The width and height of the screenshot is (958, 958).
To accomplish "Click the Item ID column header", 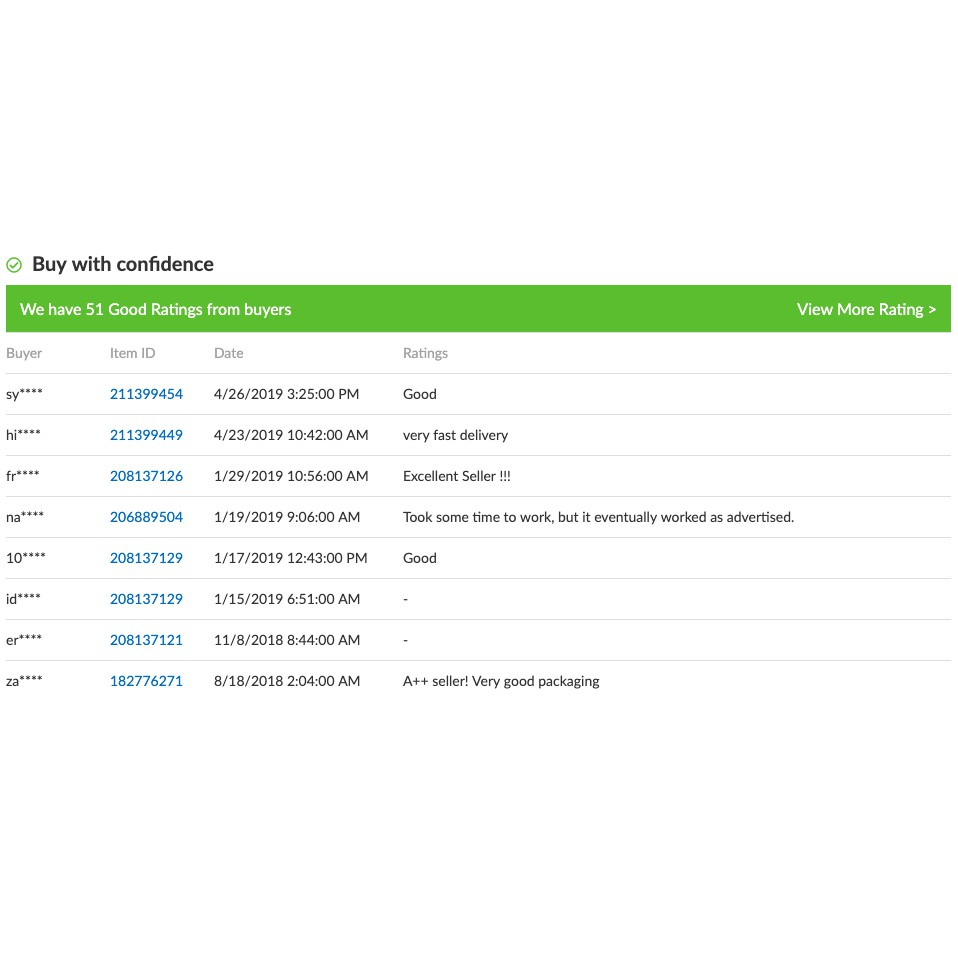I will pyautogui.click(x=133, y=353).
